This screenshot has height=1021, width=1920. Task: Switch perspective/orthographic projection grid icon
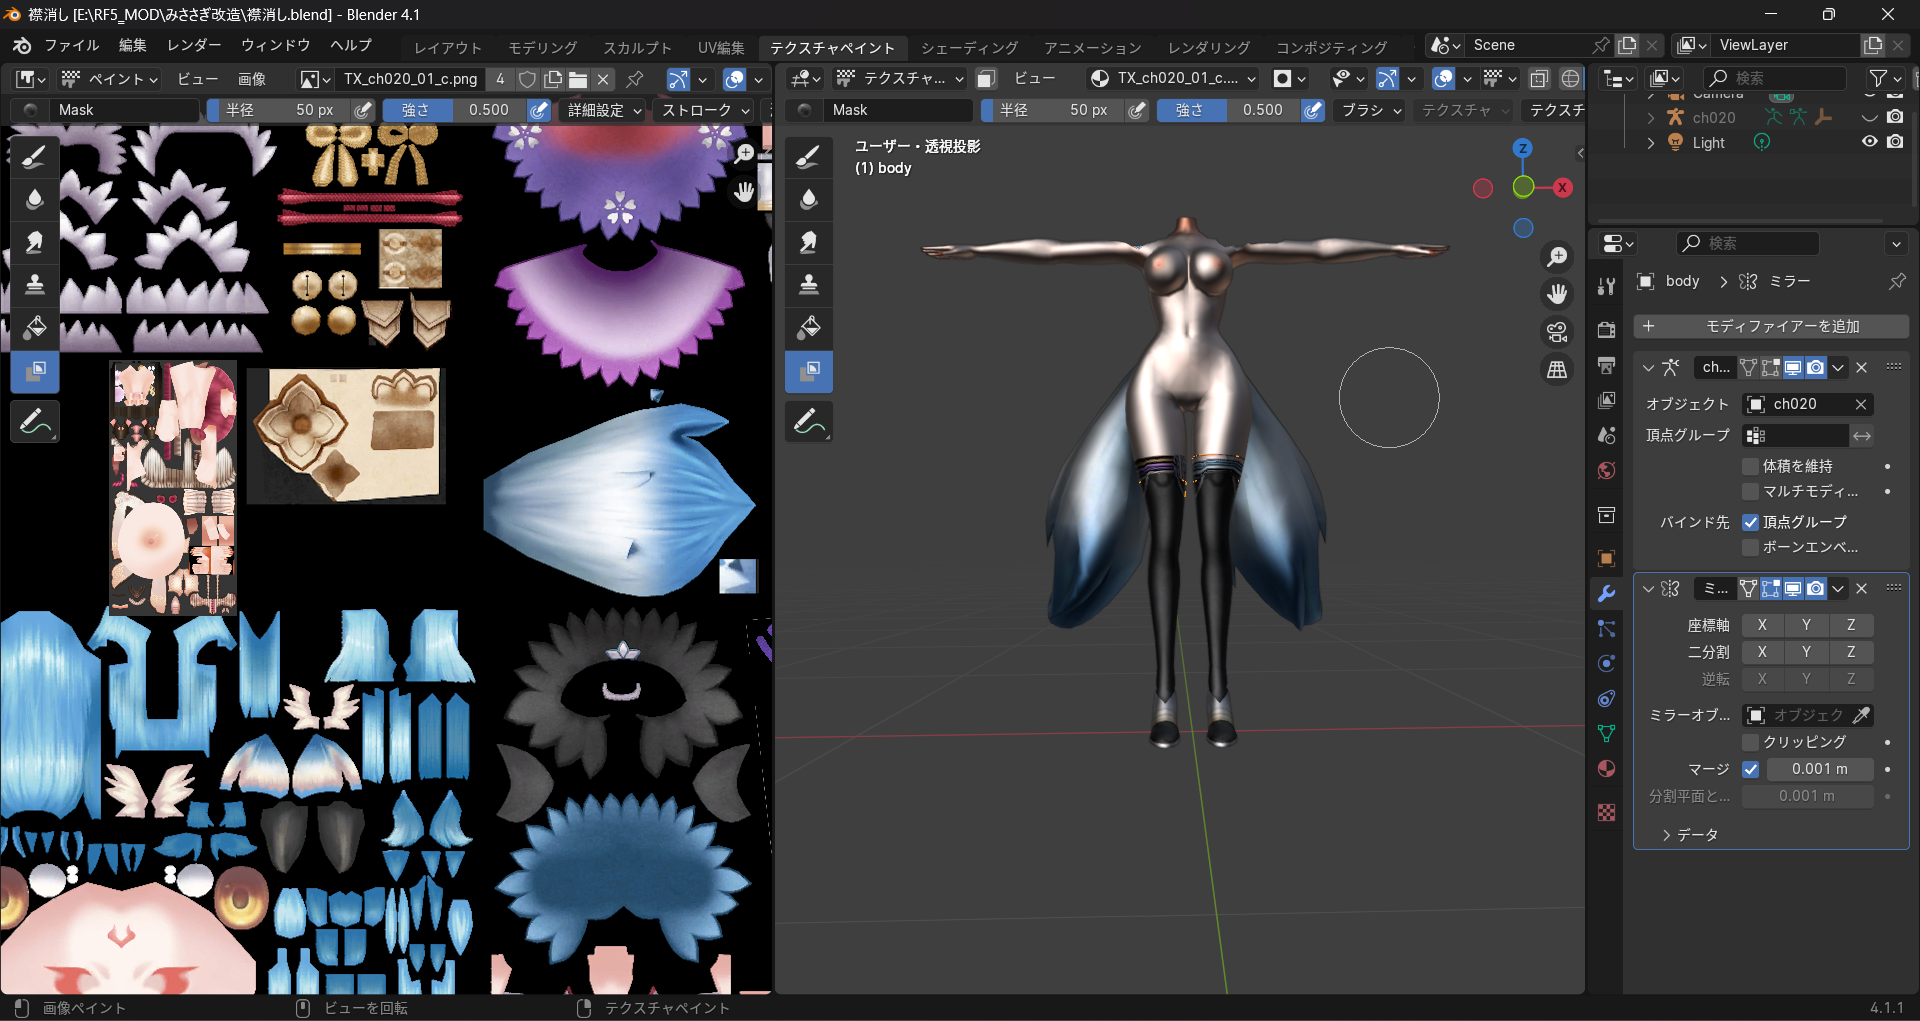click(1557, 370)
